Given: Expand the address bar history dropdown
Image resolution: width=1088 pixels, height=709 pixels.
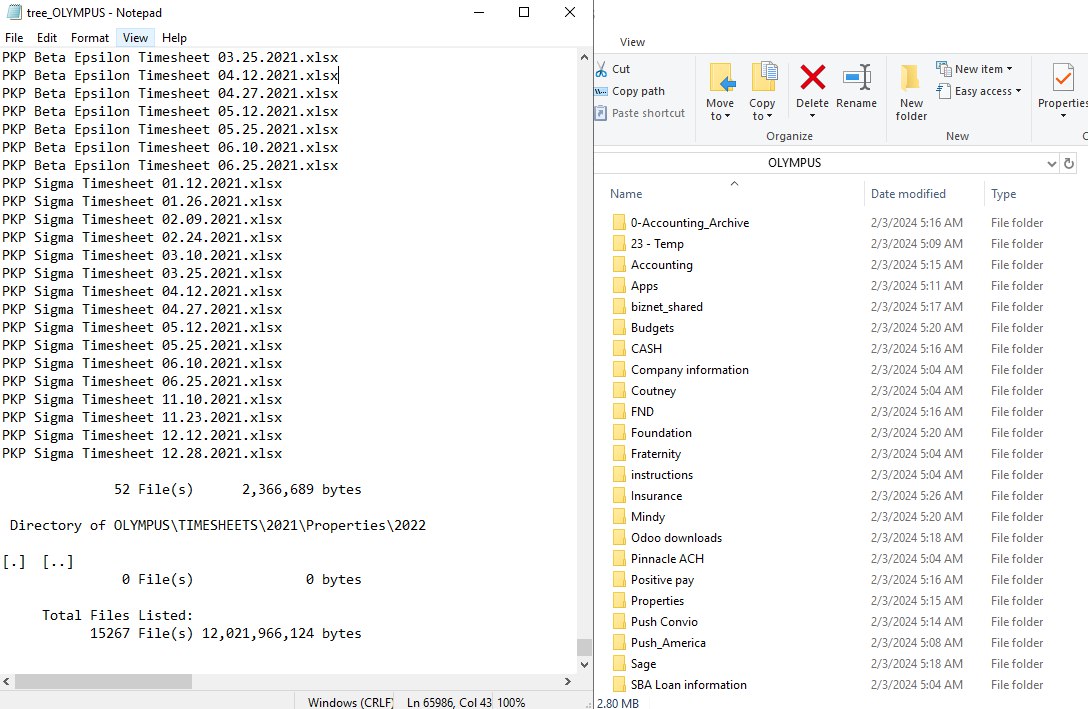Looking at the screenshot, I should [1051, 163].
